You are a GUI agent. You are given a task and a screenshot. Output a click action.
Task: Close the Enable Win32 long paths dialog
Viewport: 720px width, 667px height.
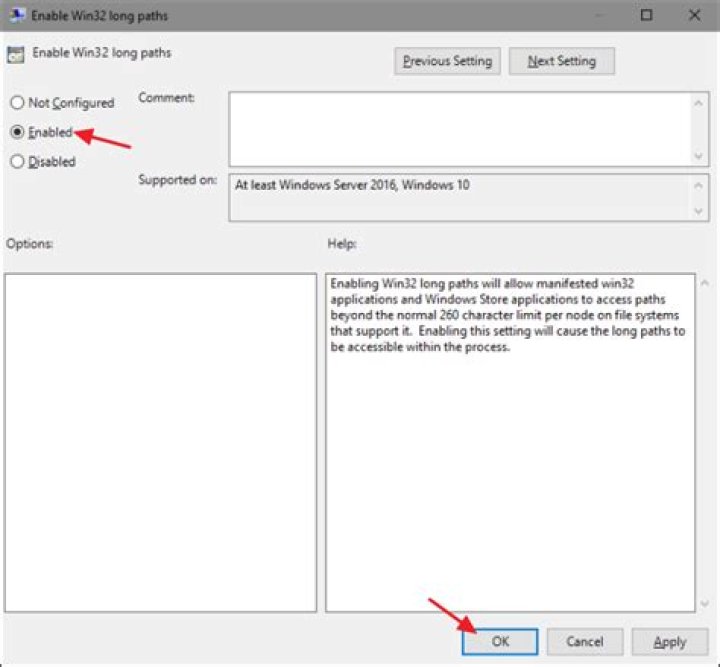click(x=694, y=16)
